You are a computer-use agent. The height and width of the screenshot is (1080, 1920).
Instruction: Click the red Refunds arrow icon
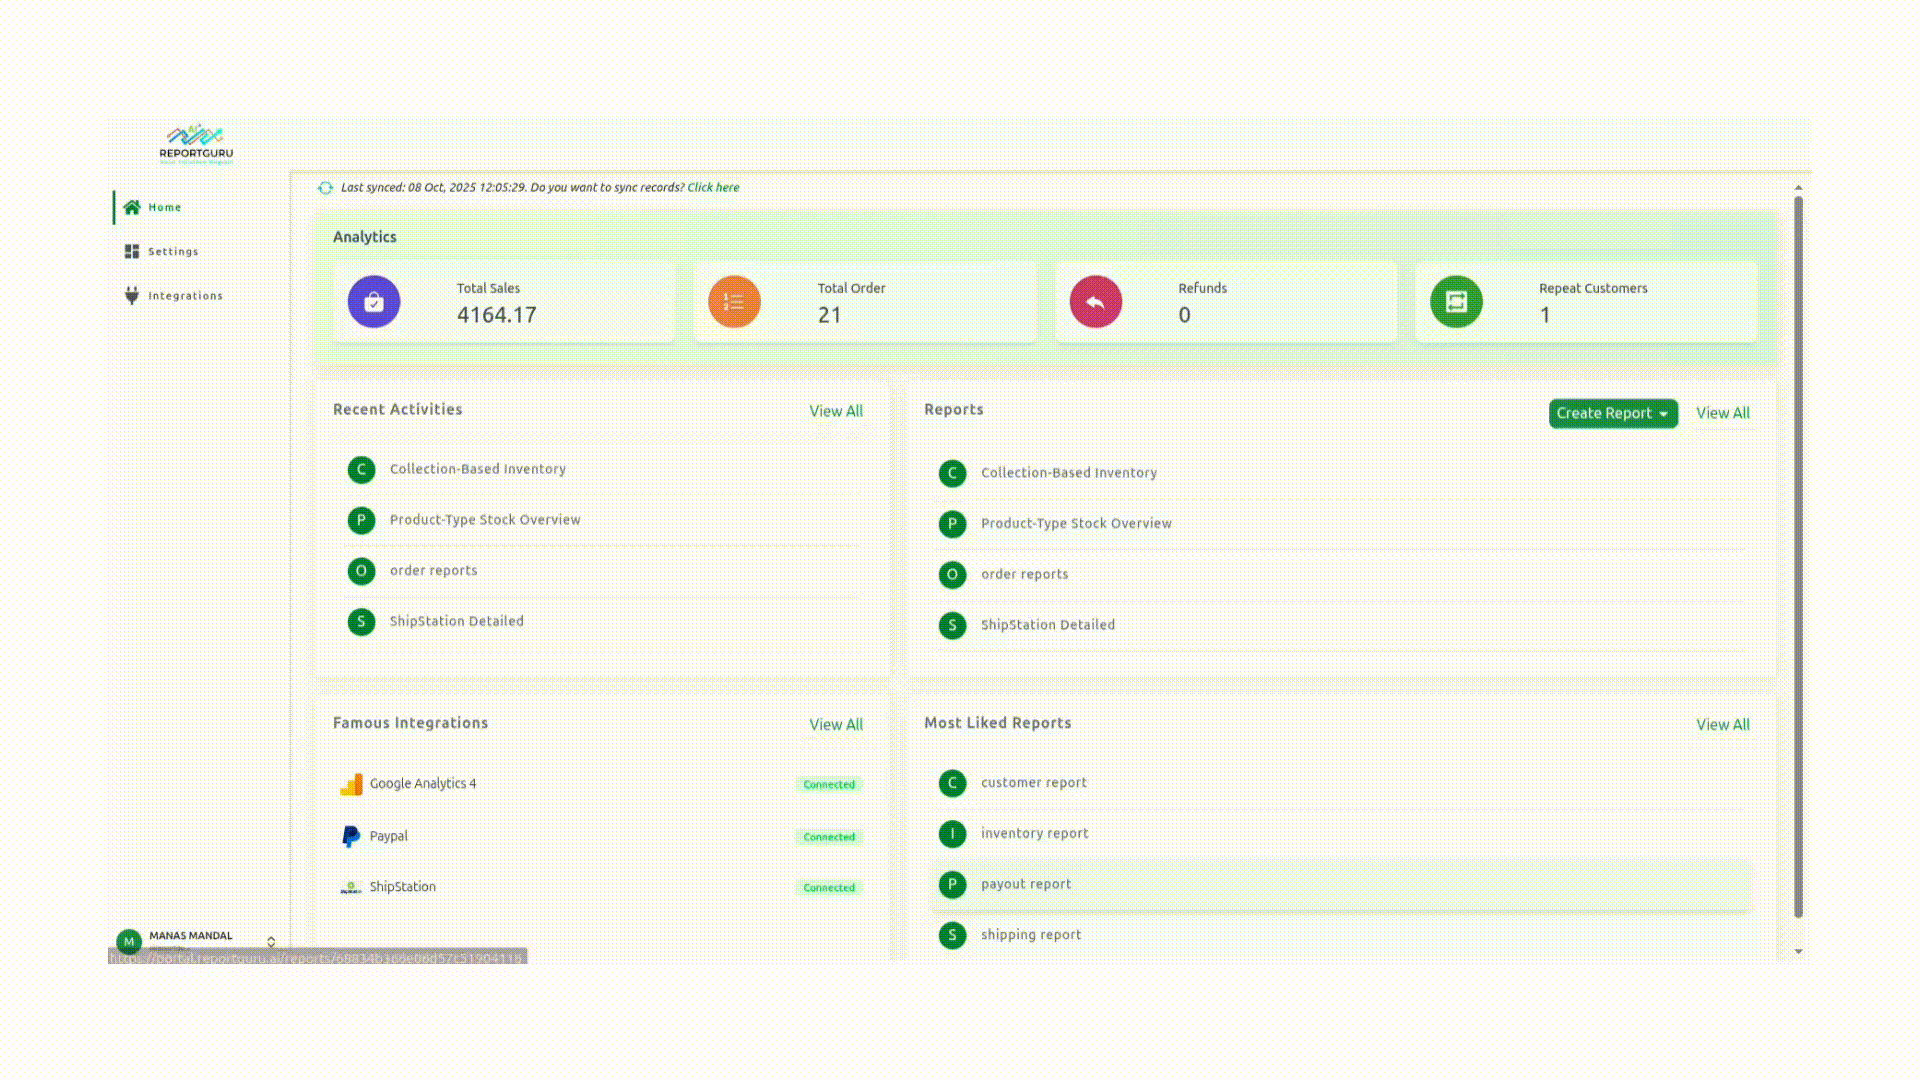click(x=1095, y=302)
